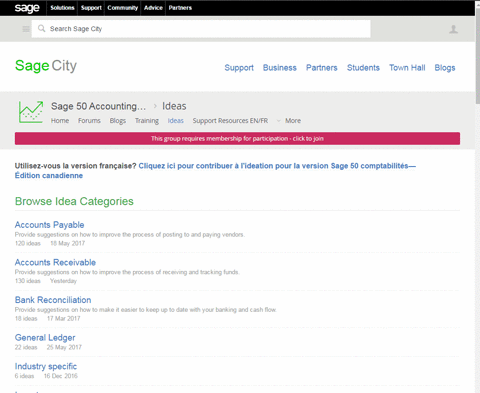Open Town Hall section
Viewport: 480px width, 393px height.
pos(407,68)
